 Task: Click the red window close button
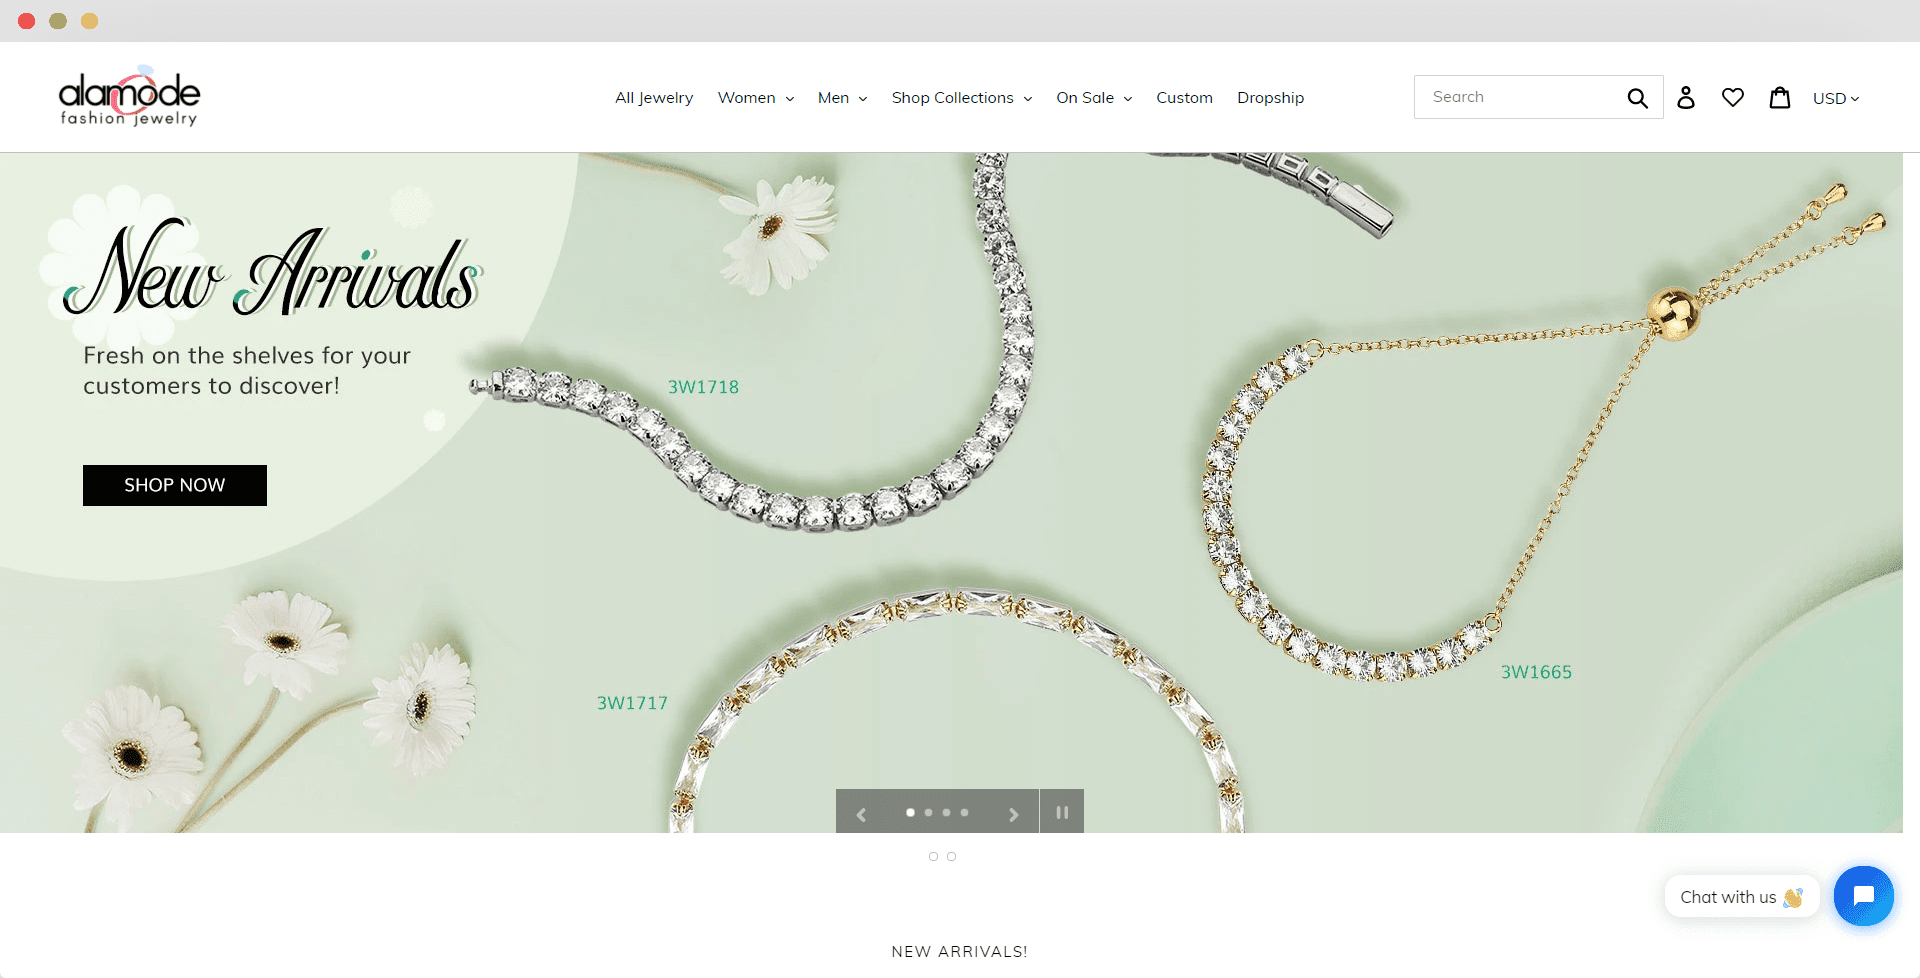[27, 21]
